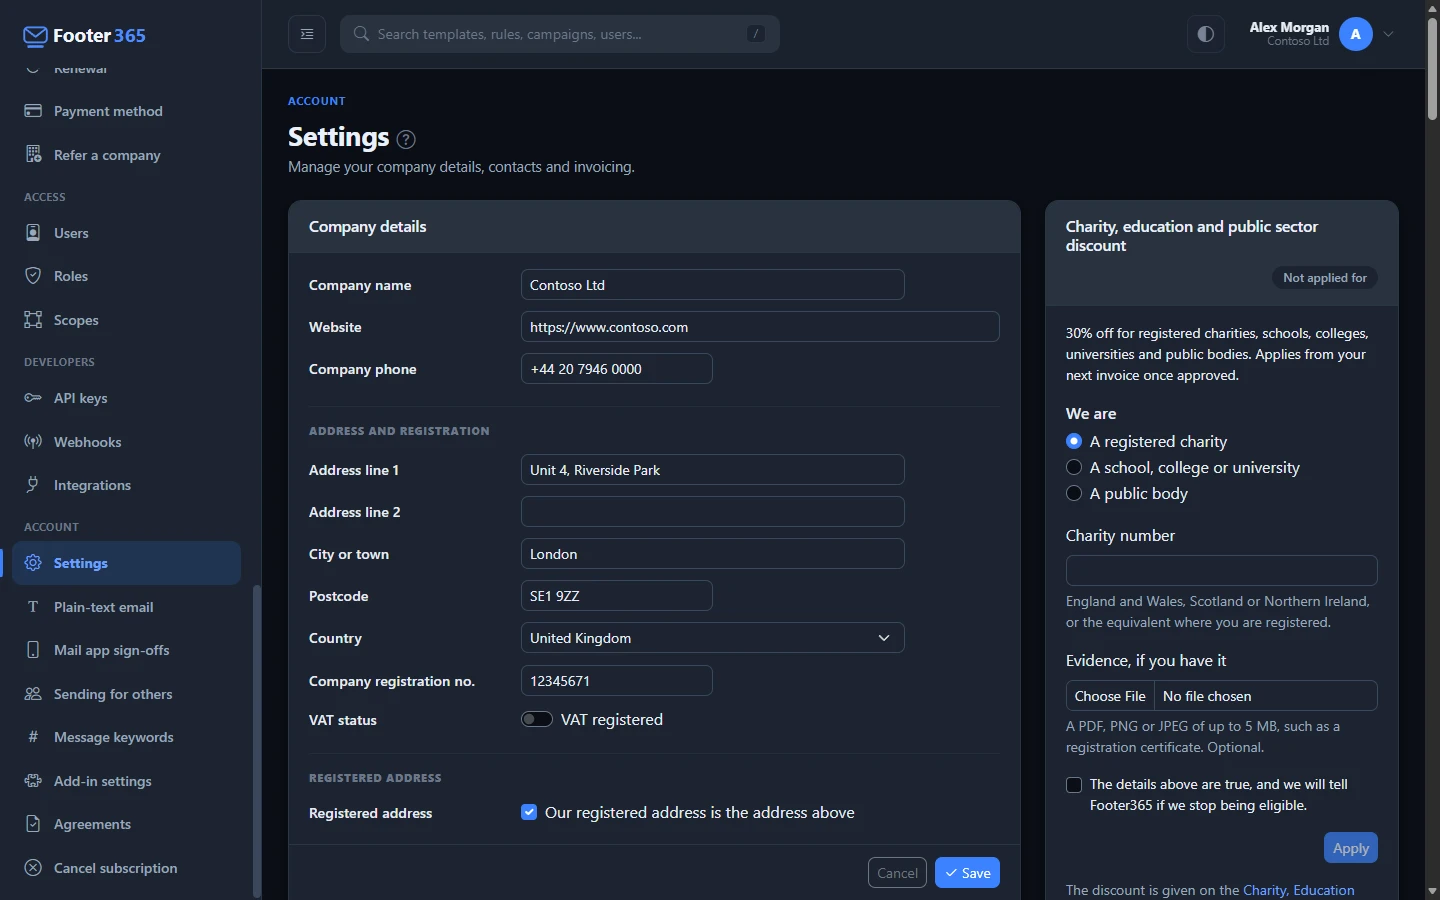
Task: Click the Address line 1 field
Action: [x=712, y=470]
